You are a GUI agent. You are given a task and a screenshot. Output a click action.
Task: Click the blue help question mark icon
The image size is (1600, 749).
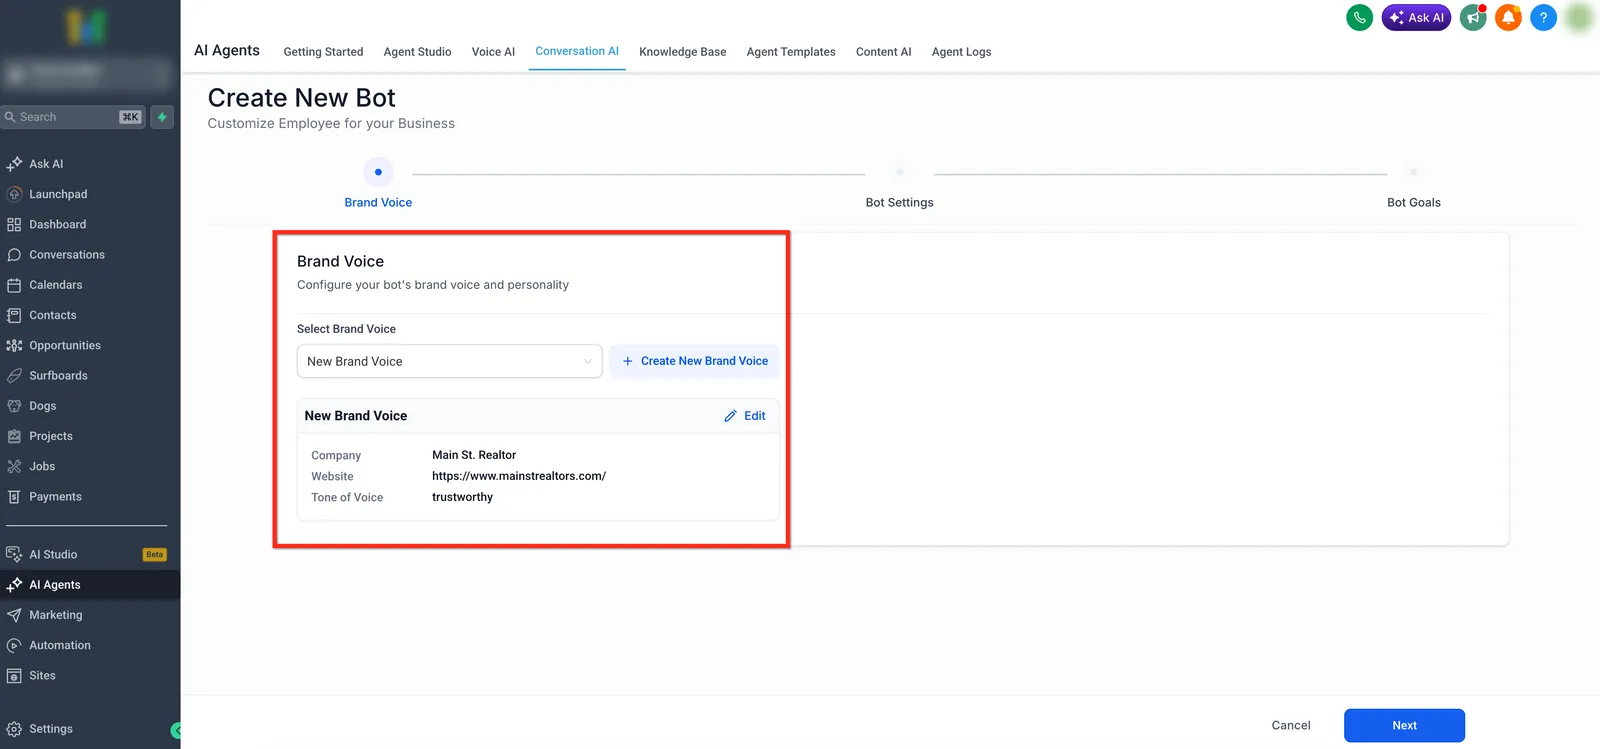[x=1543, y=17]
